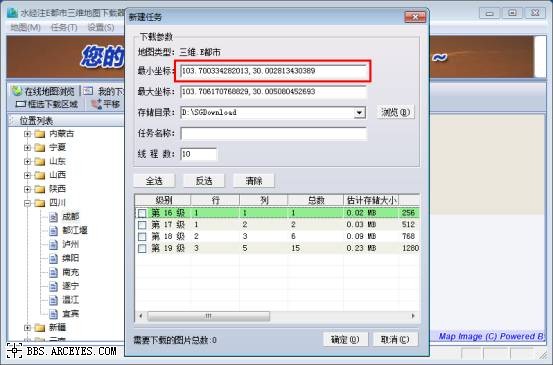Click the 全选 button
The height and width of the screenshot is (365, 553).
point(154,181)
